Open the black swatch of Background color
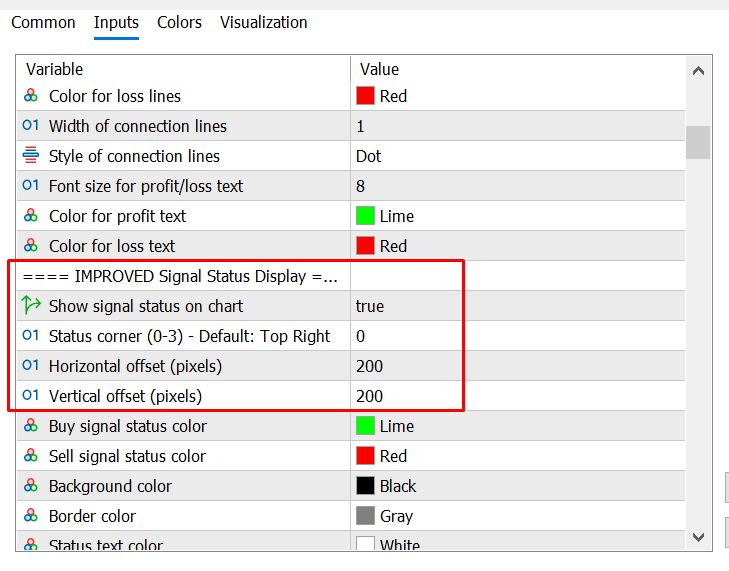 pyautogui.click(x=365, y=485)
